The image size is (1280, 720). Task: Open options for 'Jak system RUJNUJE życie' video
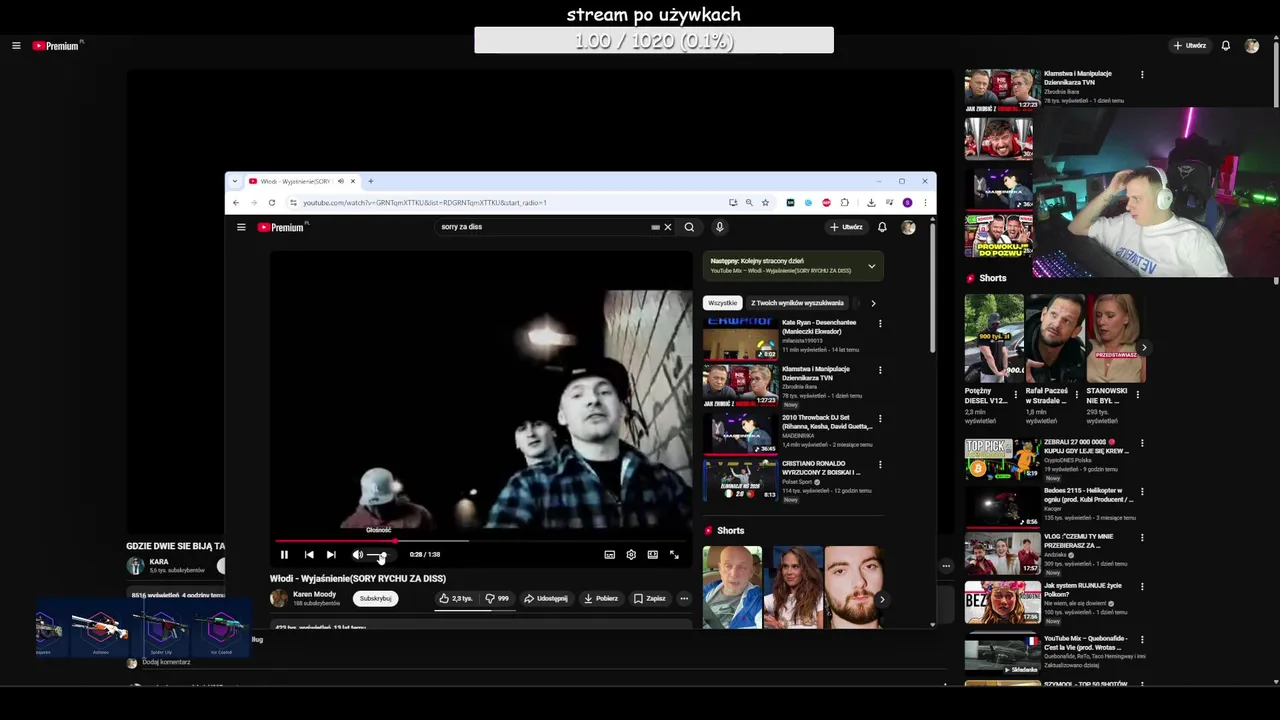click(1142, 586)
